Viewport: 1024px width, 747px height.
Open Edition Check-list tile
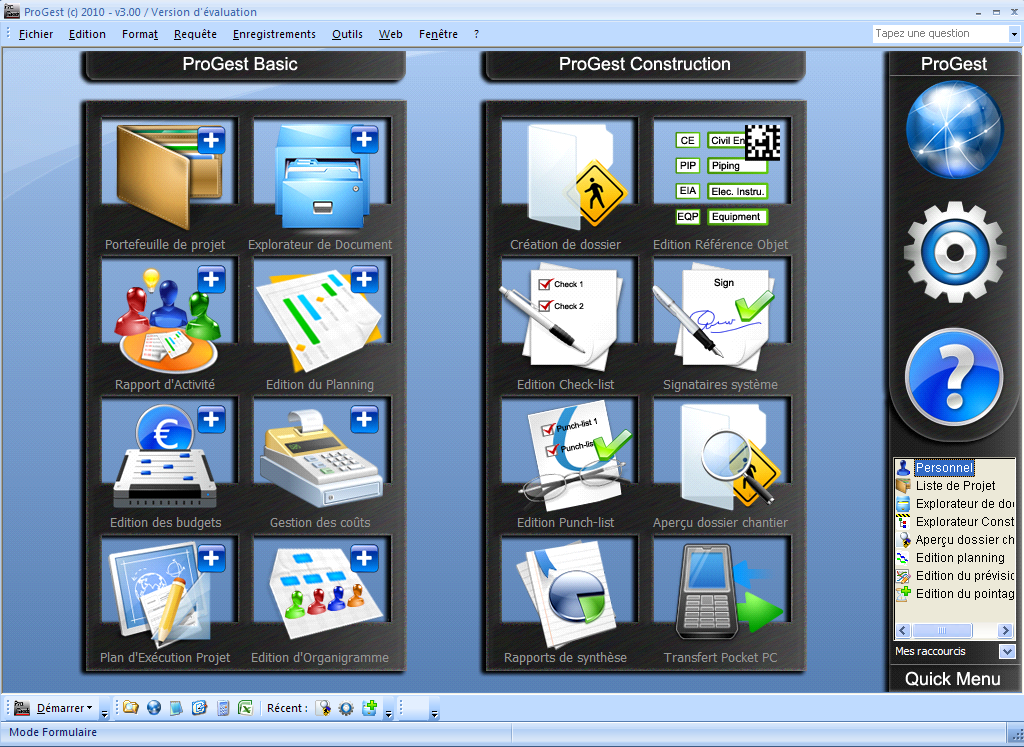click(562, 318)
